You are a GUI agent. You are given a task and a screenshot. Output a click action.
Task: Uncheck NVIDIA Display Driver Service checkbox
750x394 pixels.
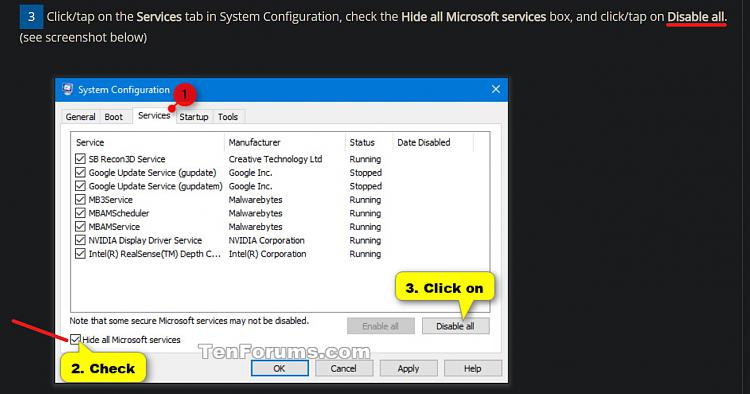[80, 240]
